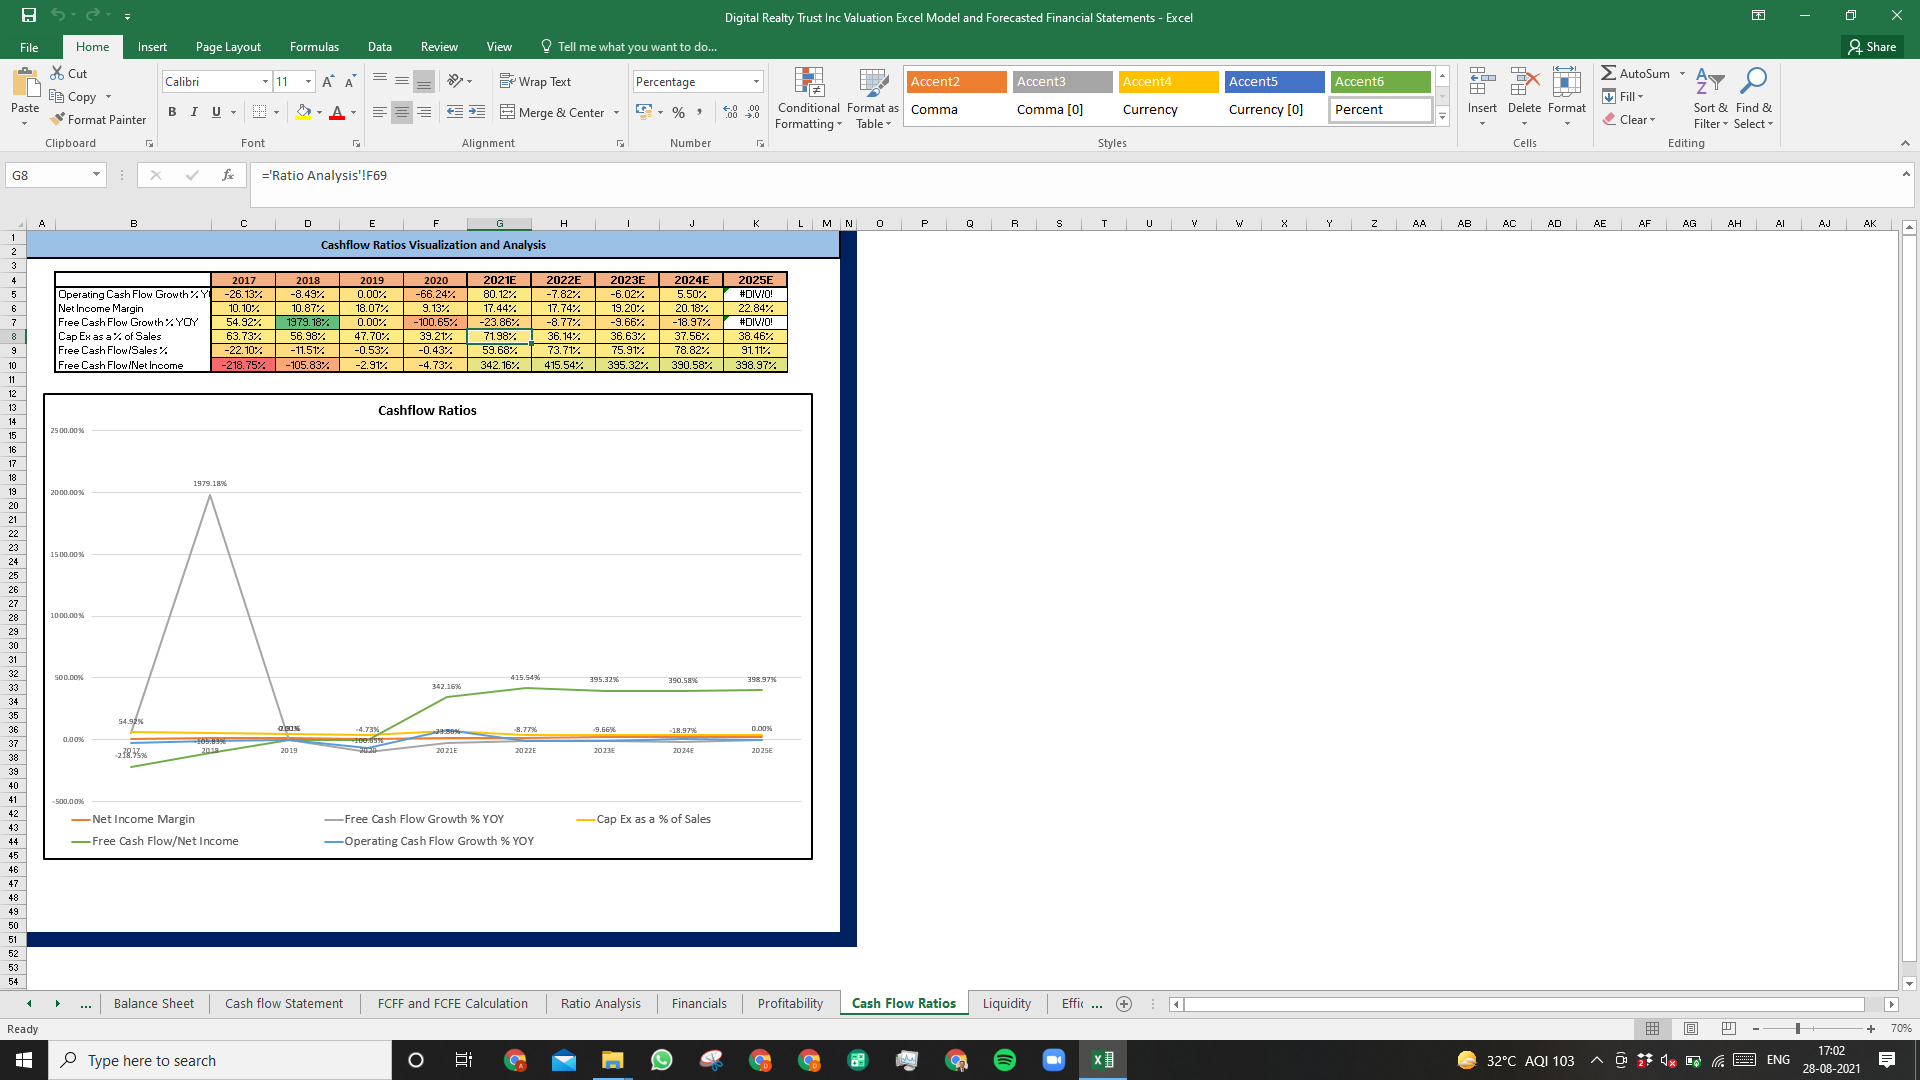Toggle Underline formatting

point(216,112)
